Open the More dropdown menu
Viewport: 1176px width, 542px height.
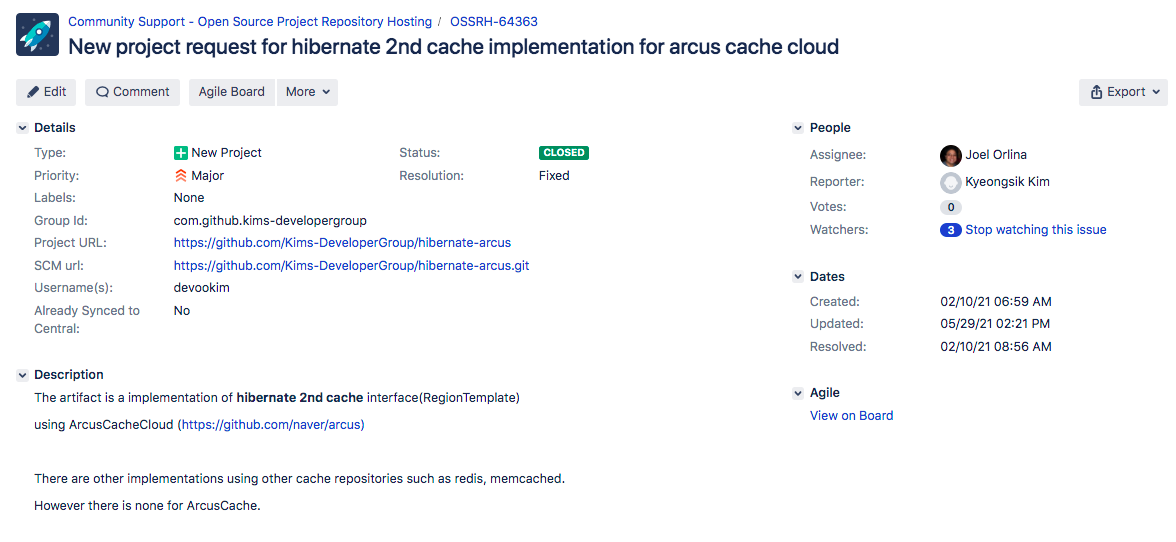coord(308,92)
